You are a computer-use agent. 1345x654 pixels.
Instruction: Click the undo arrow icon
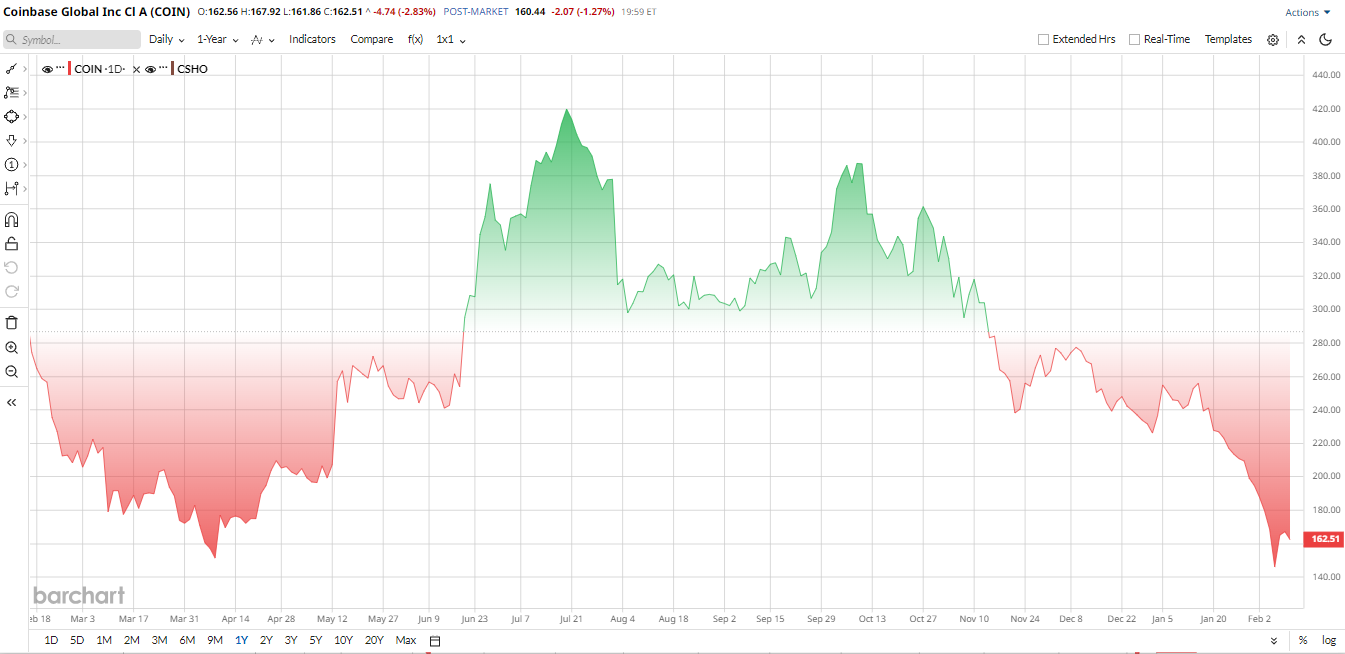(x=12, y=267)
